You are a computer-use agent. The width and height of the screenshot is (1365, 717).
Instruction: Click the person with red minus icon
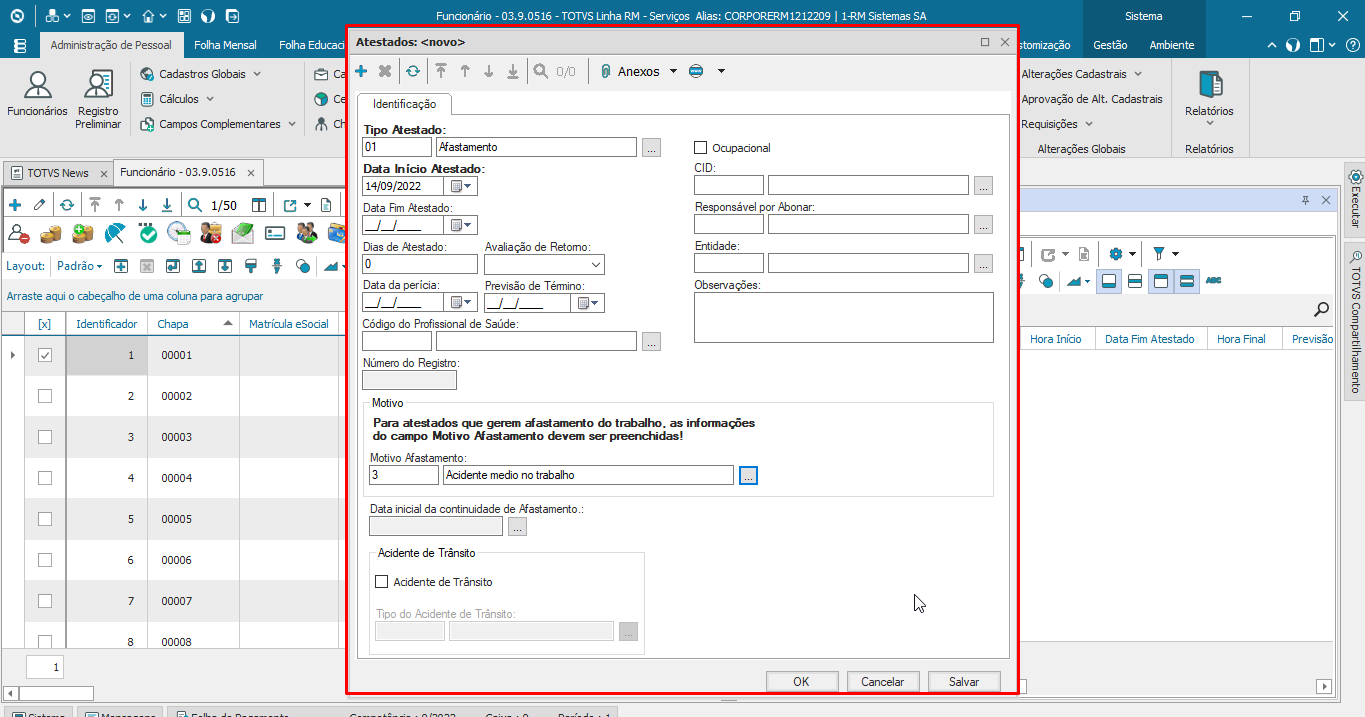point(18,233)
